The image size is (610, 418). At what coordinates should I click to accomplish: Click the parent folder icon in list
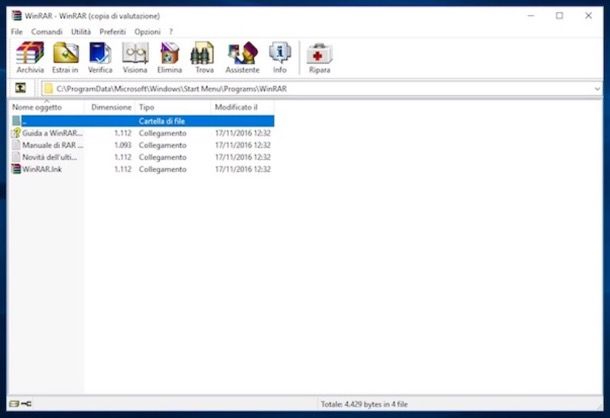16,121
